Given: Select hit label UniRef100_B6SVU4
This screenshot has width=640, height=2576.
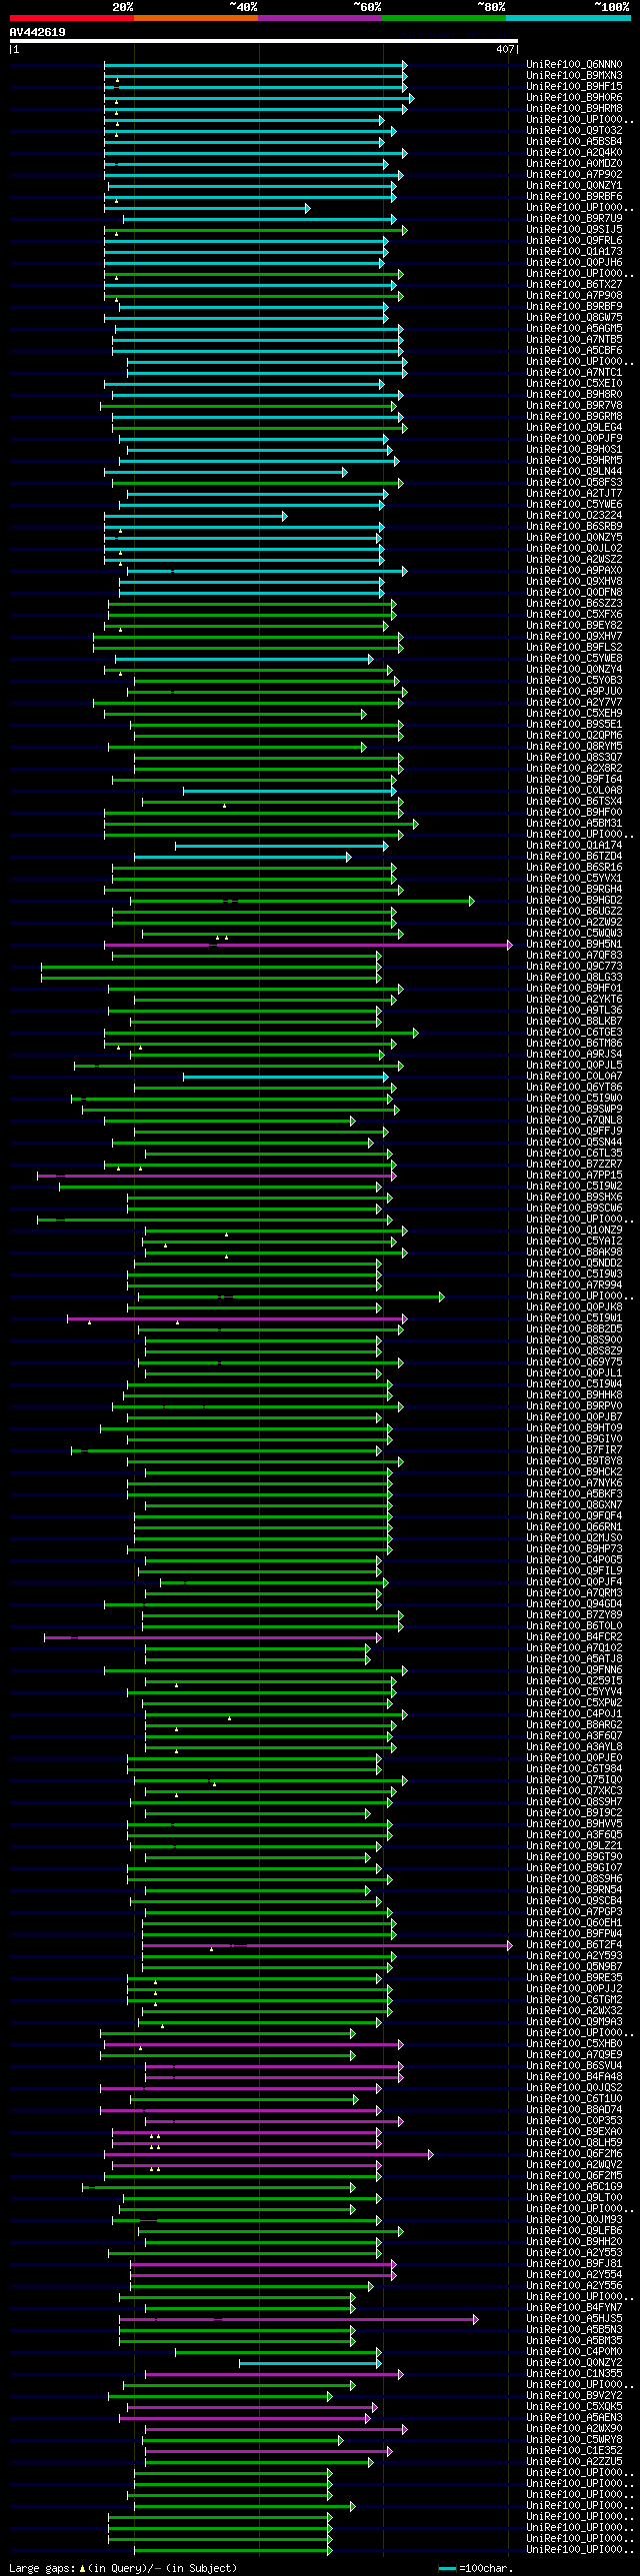Looking at the screenshot, I should coord(574,2066).
